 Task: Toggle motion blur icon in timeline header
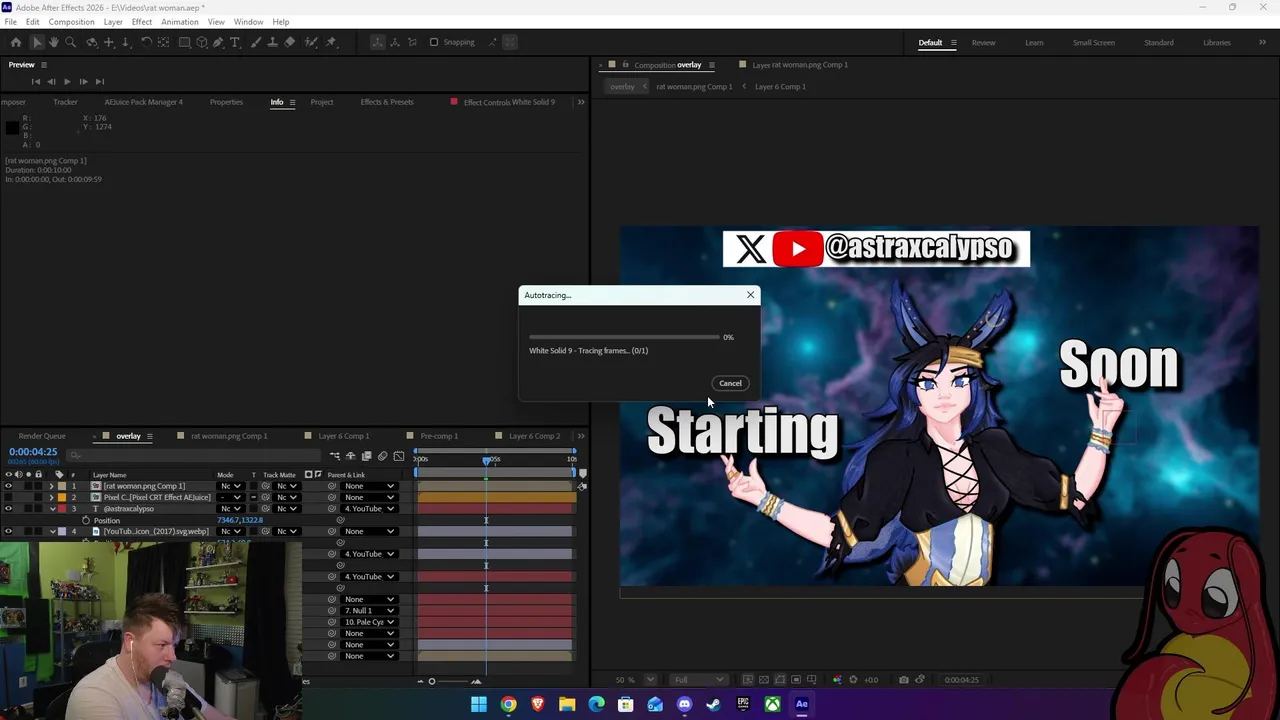click(382, 456)
